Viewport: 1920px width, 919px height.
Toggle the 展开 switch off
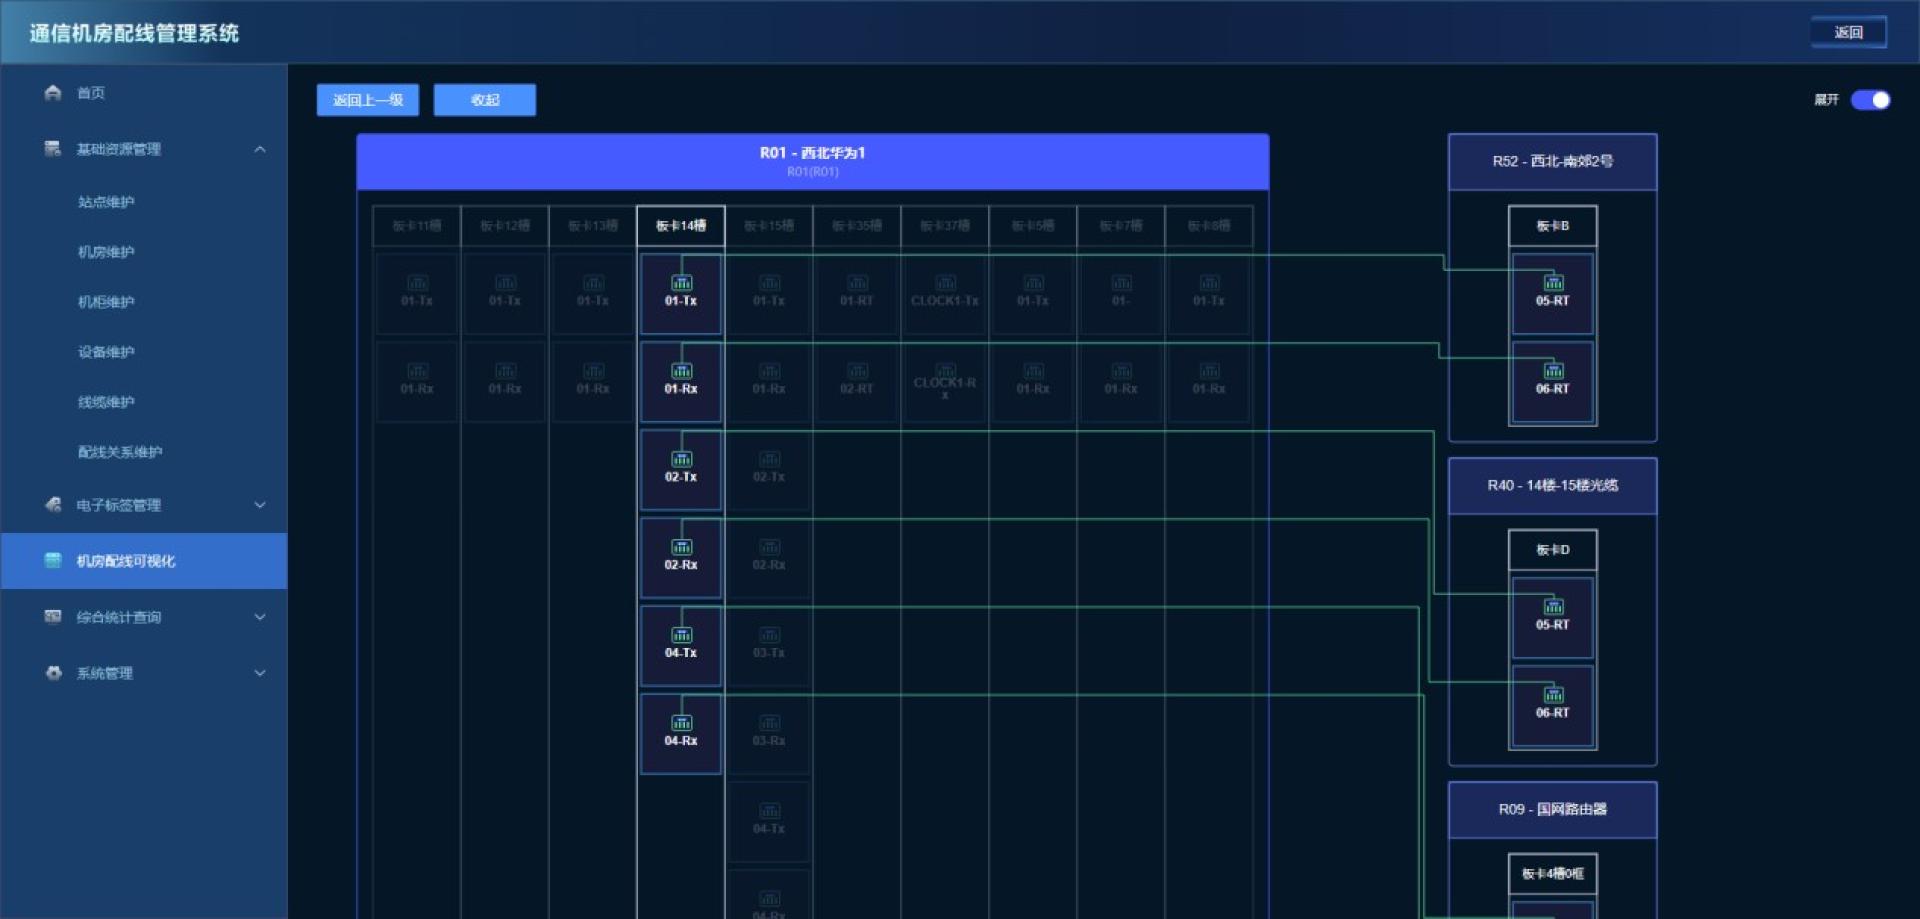tap(1870, 100)
